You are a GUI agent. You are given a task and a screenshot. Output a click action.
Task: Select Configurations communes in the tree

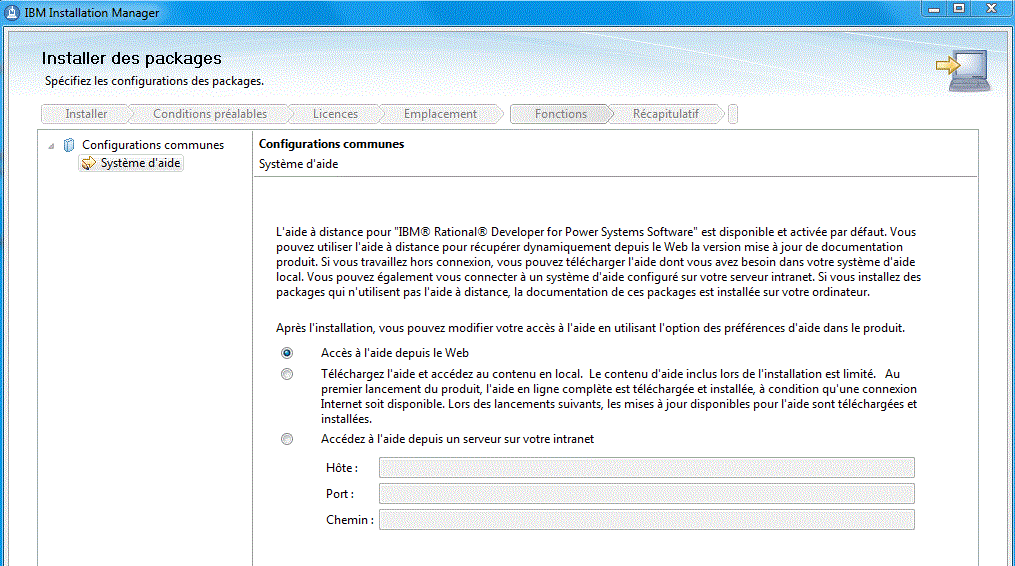point(153,145)
